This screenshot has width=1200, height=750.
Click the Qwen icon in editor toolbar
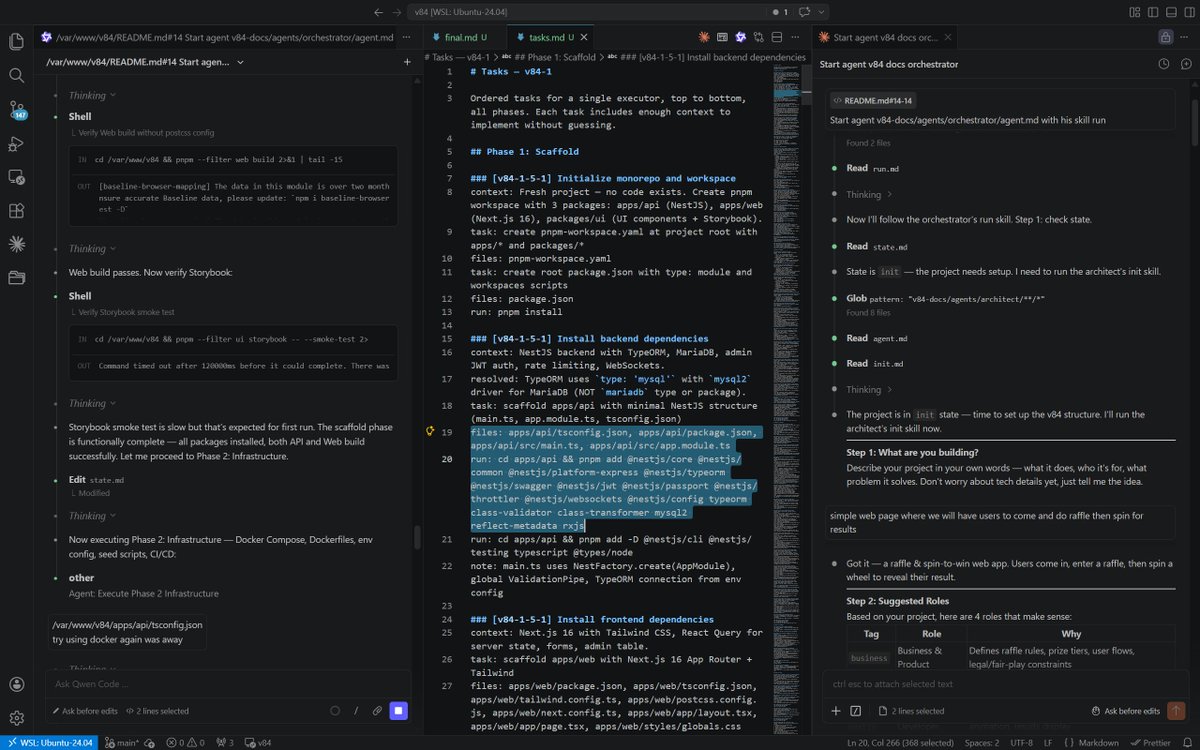tap(741, 36)
